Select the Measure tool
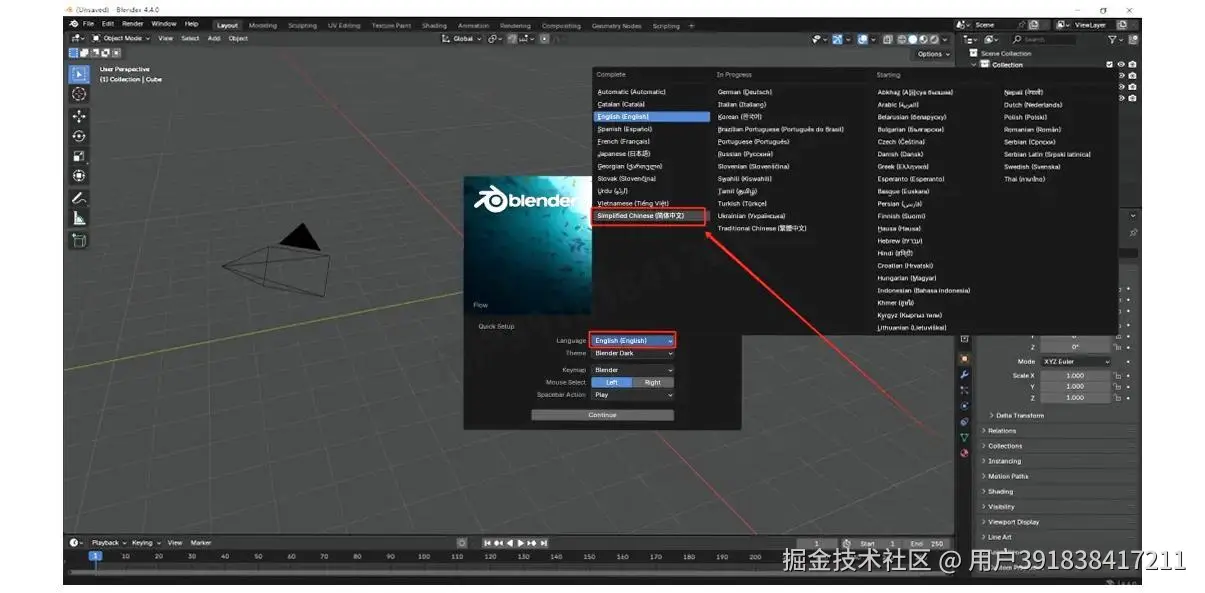This screenshot has width=1205, height=593. click(x=79, y=218)
